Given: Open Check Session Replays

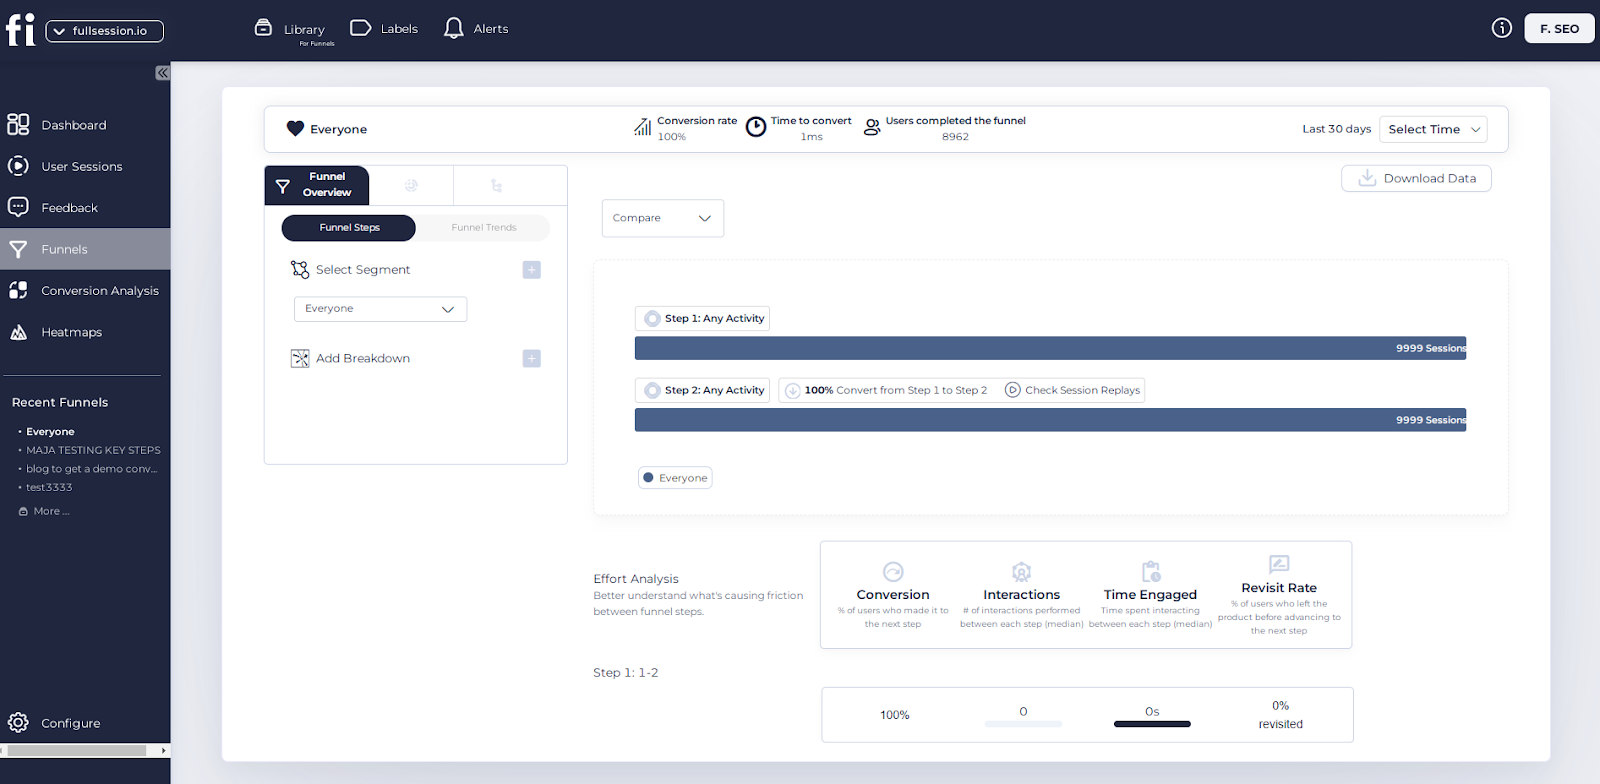Looking at the screenshot, I should [1072, 390].
